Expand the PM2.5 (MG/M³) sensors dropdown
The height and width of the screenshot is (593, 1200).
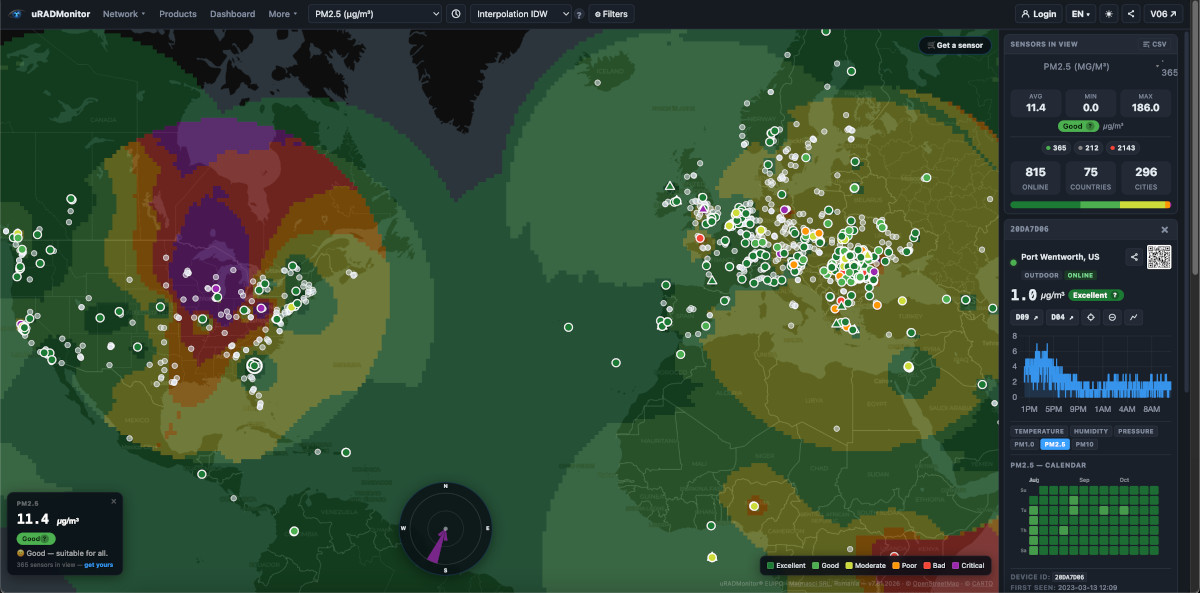click(x=1090, y=66)
